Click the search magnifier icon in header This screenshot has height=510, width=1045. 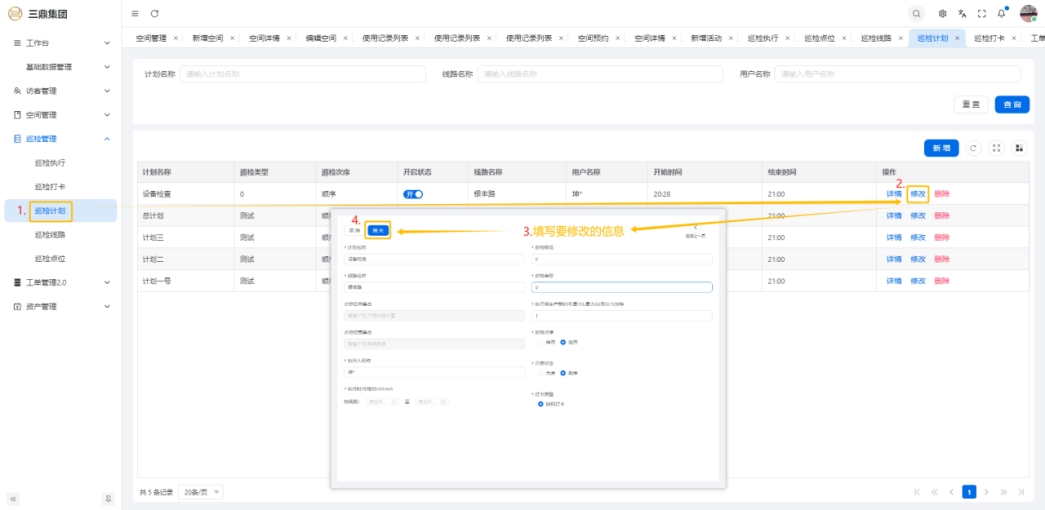coord(916,13)
